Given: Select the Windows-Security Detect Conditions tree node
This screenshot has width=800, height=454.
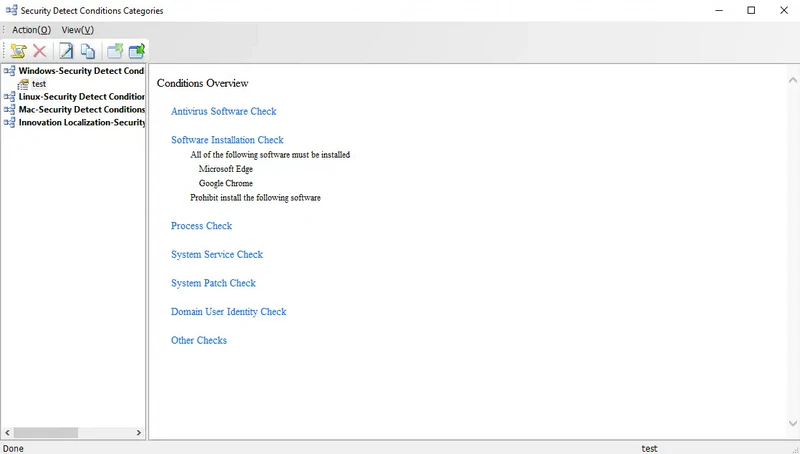Looking at the screenshot, I should 81,70.
